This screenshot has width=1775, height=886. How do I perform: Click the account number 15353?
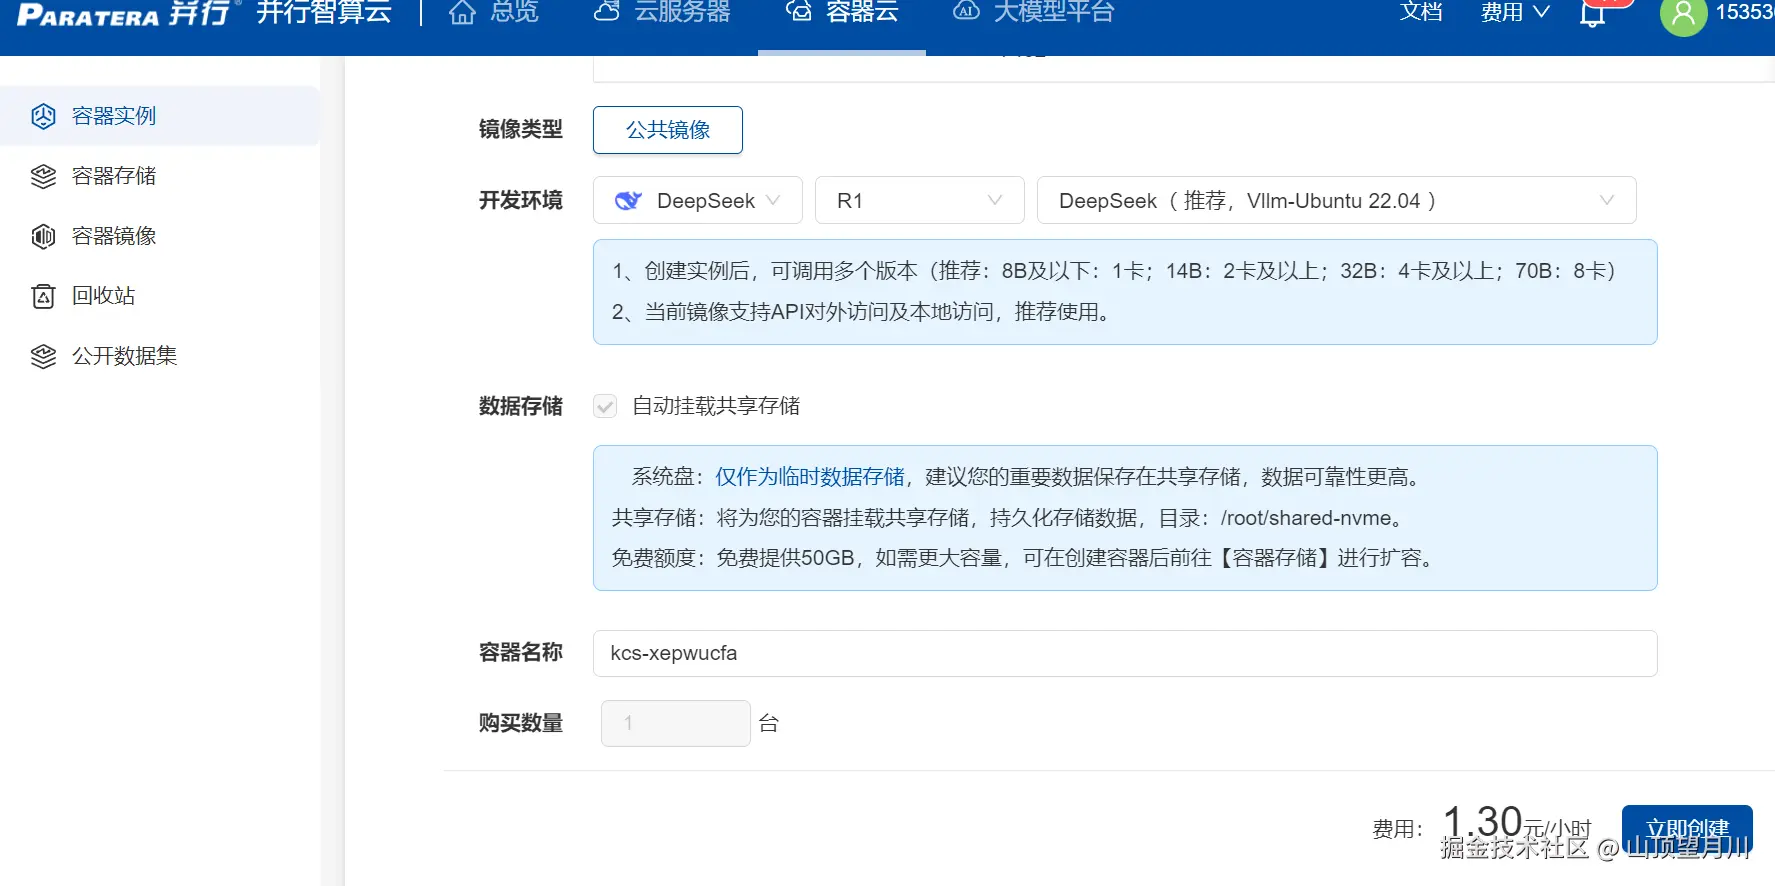point(1745,12)
